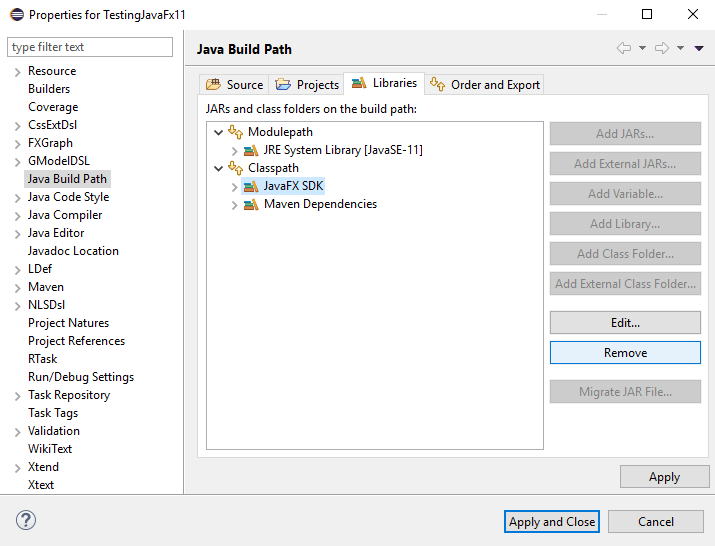The image size is (715, 546).
Task: Expand the Maven Dependencies node
Action: point(234,205)
